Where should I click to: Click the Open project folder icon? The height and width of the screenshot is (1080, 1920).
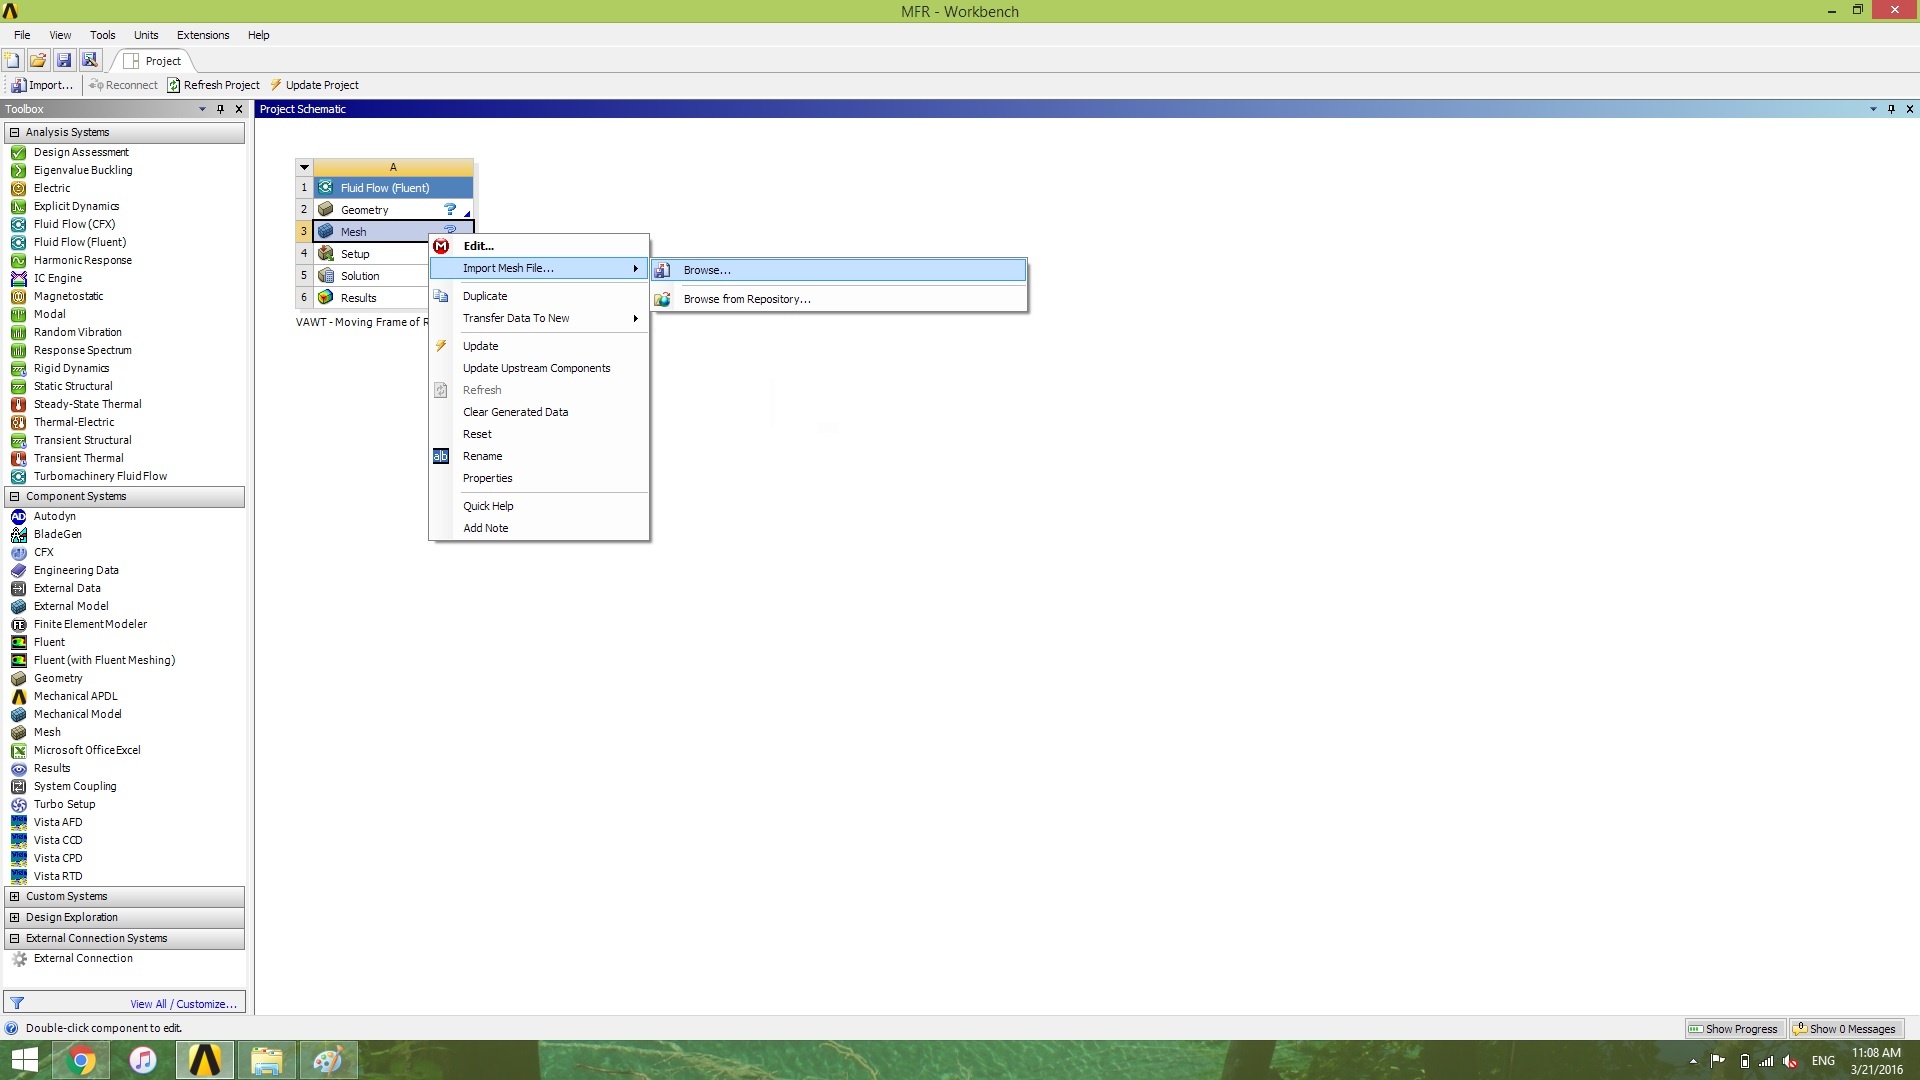click(x=38, y=60)
